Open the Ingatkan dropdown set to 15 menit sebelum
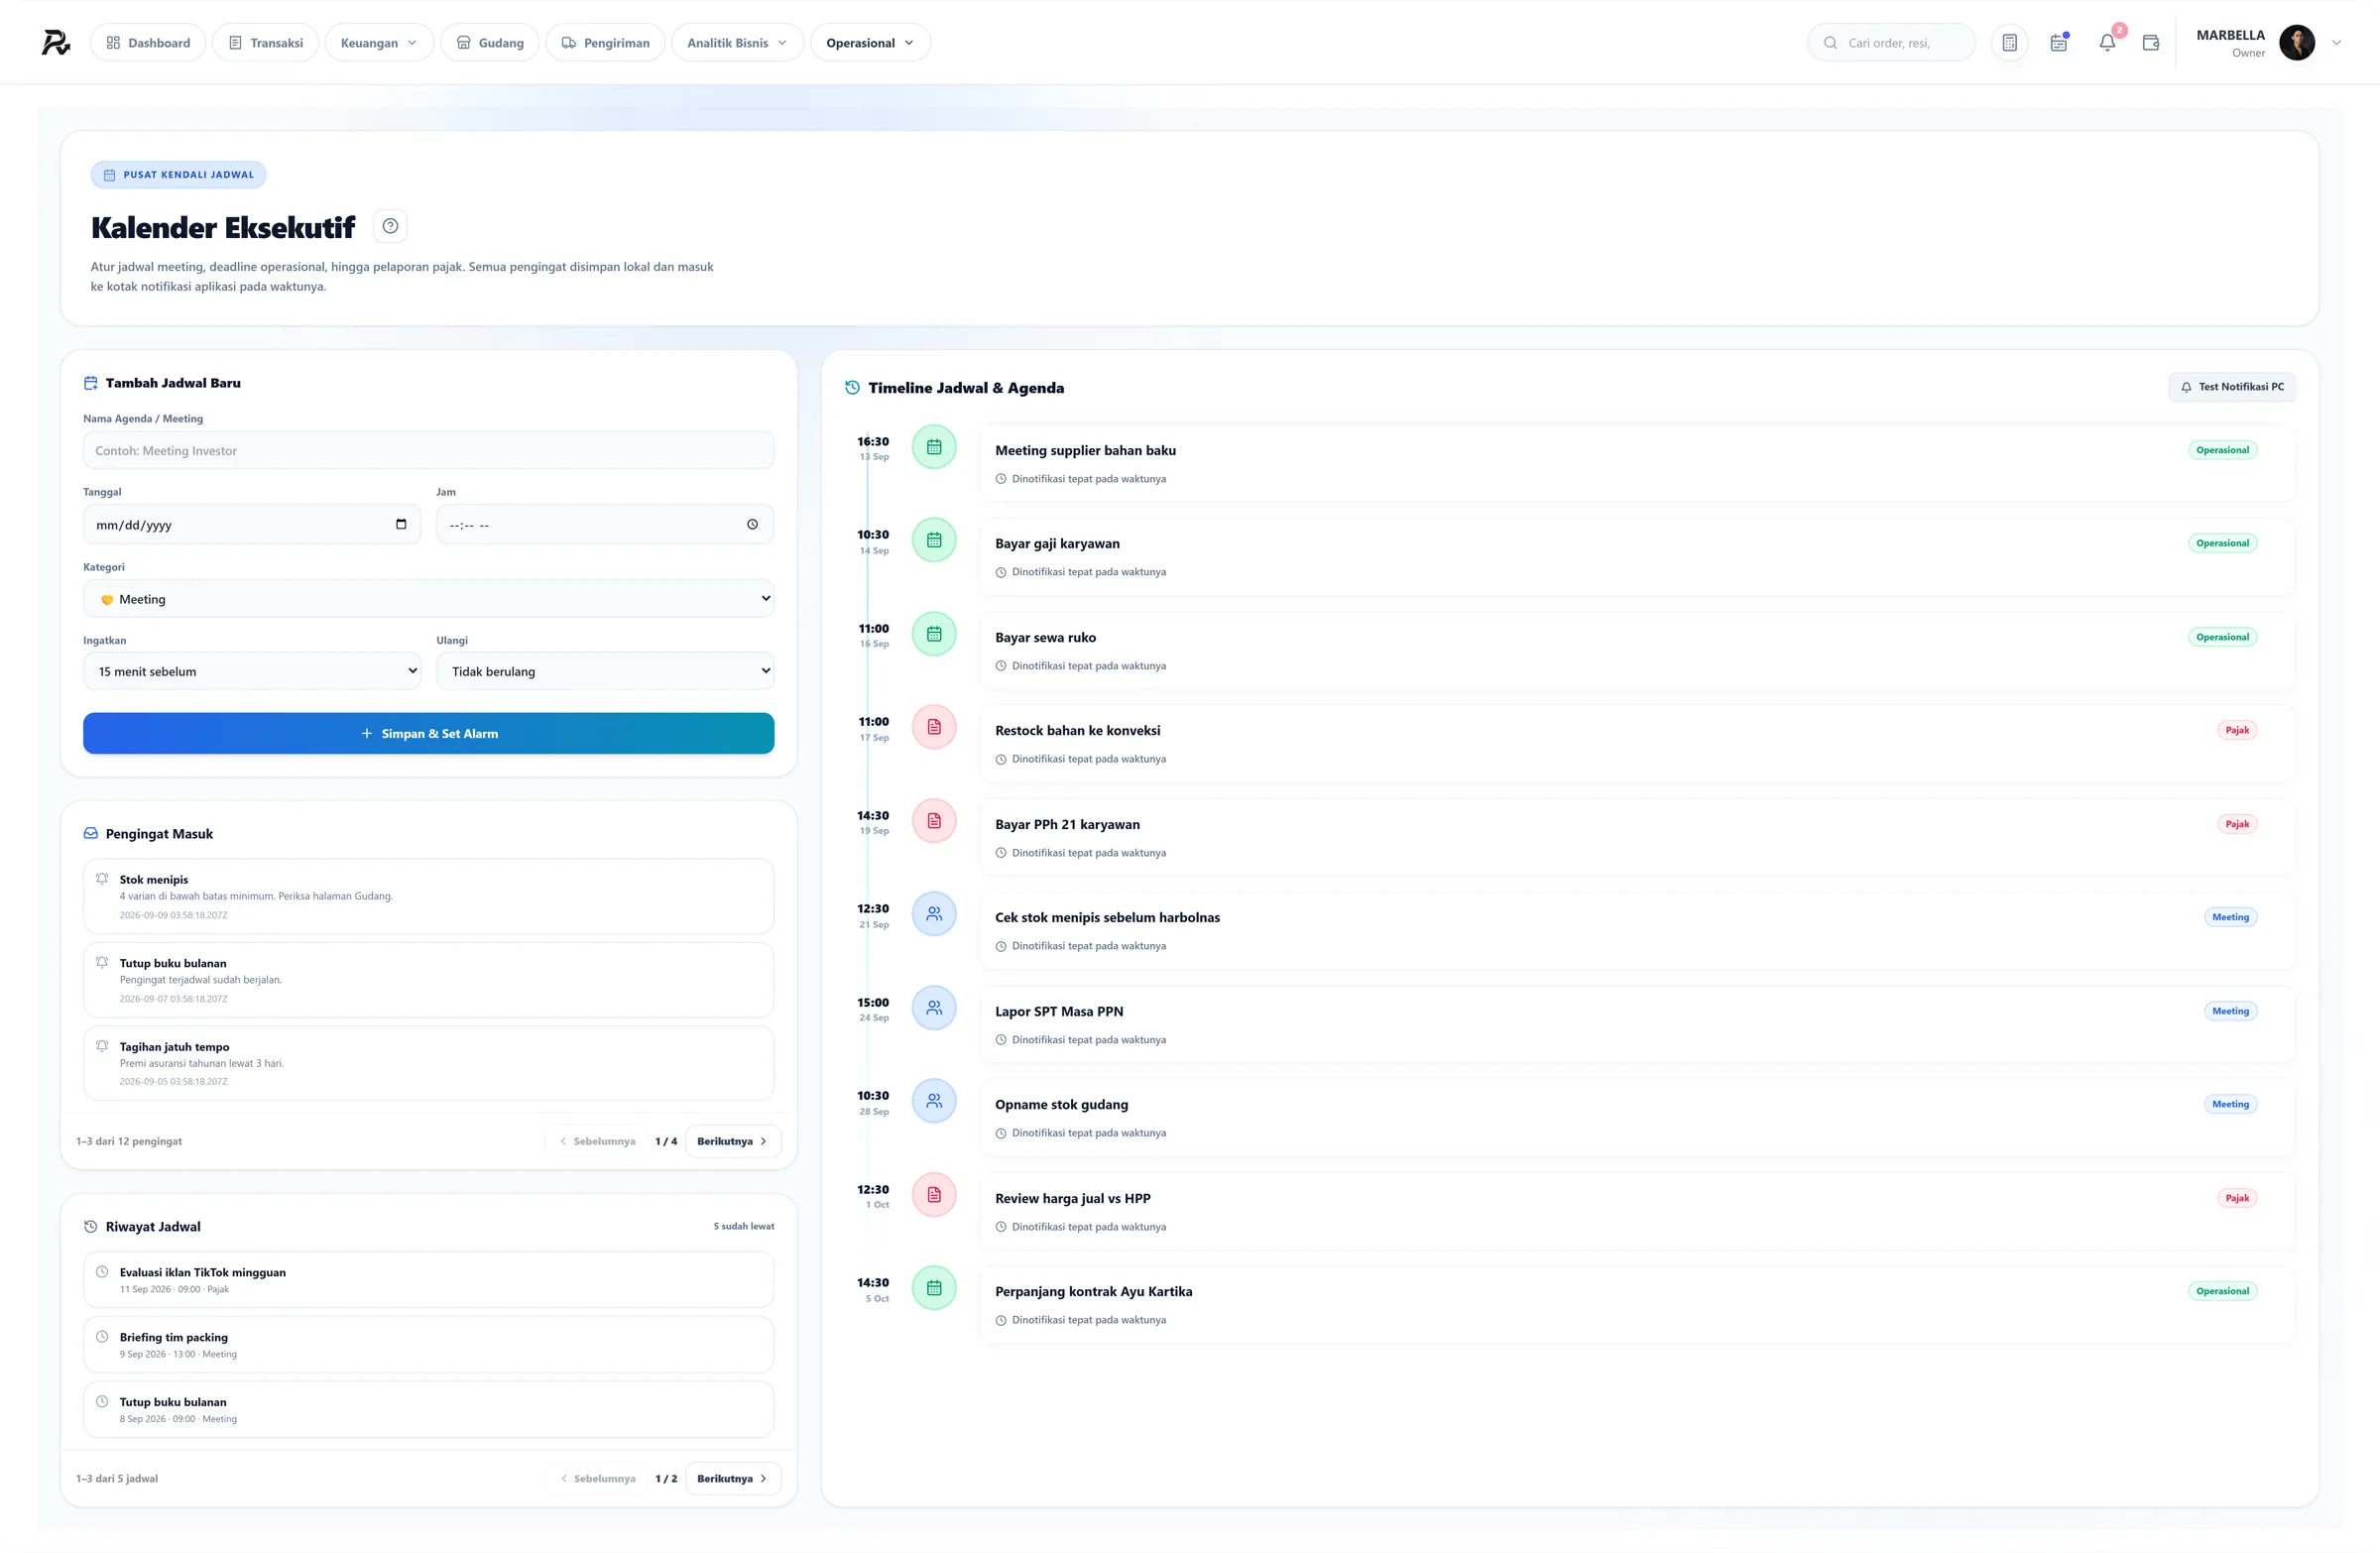 252,671
